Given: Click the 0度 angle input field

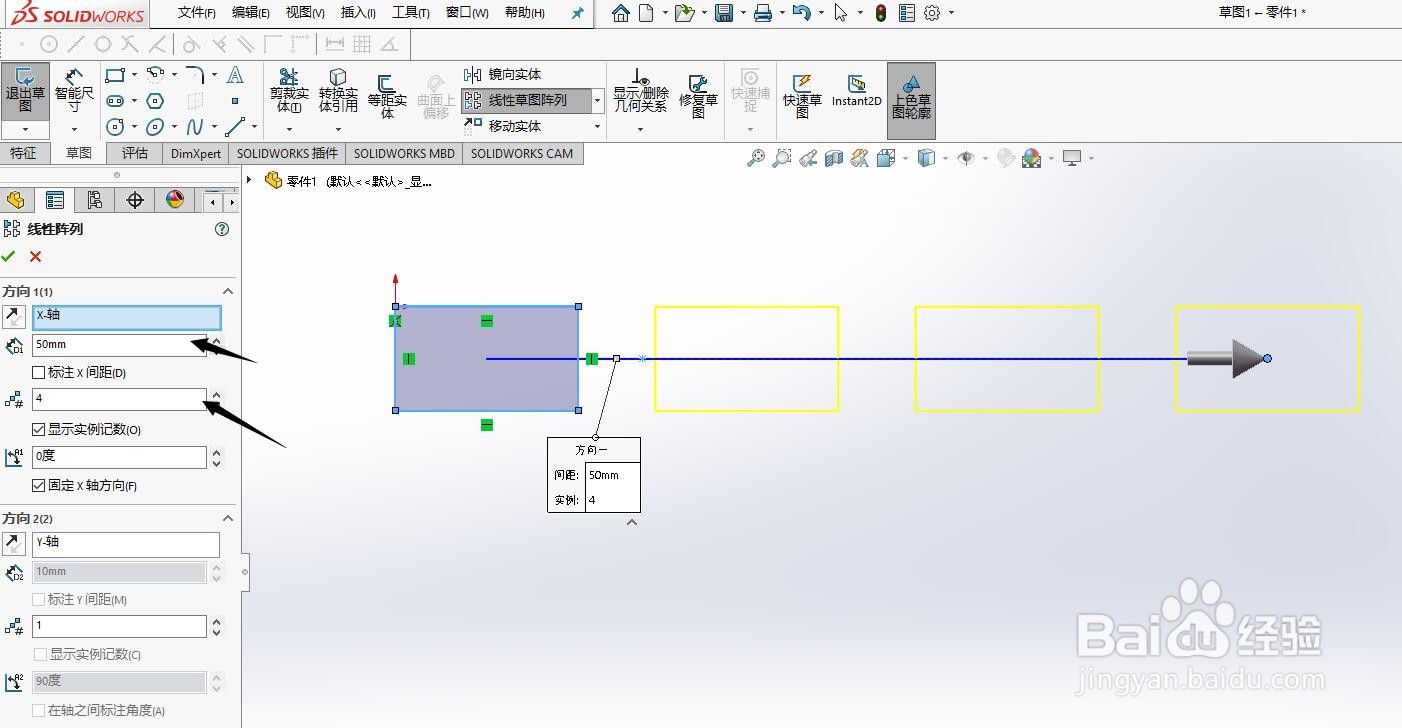Looking at the screenshot, I should click(x=119, y=457).
